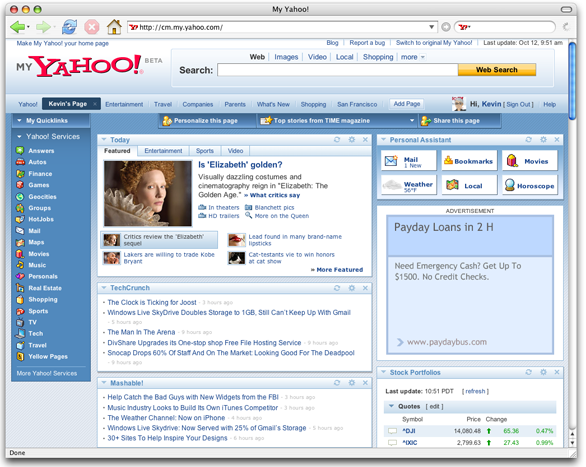
Task: Open Geocities icon in sidebar
Action: (x=20, y=197)
